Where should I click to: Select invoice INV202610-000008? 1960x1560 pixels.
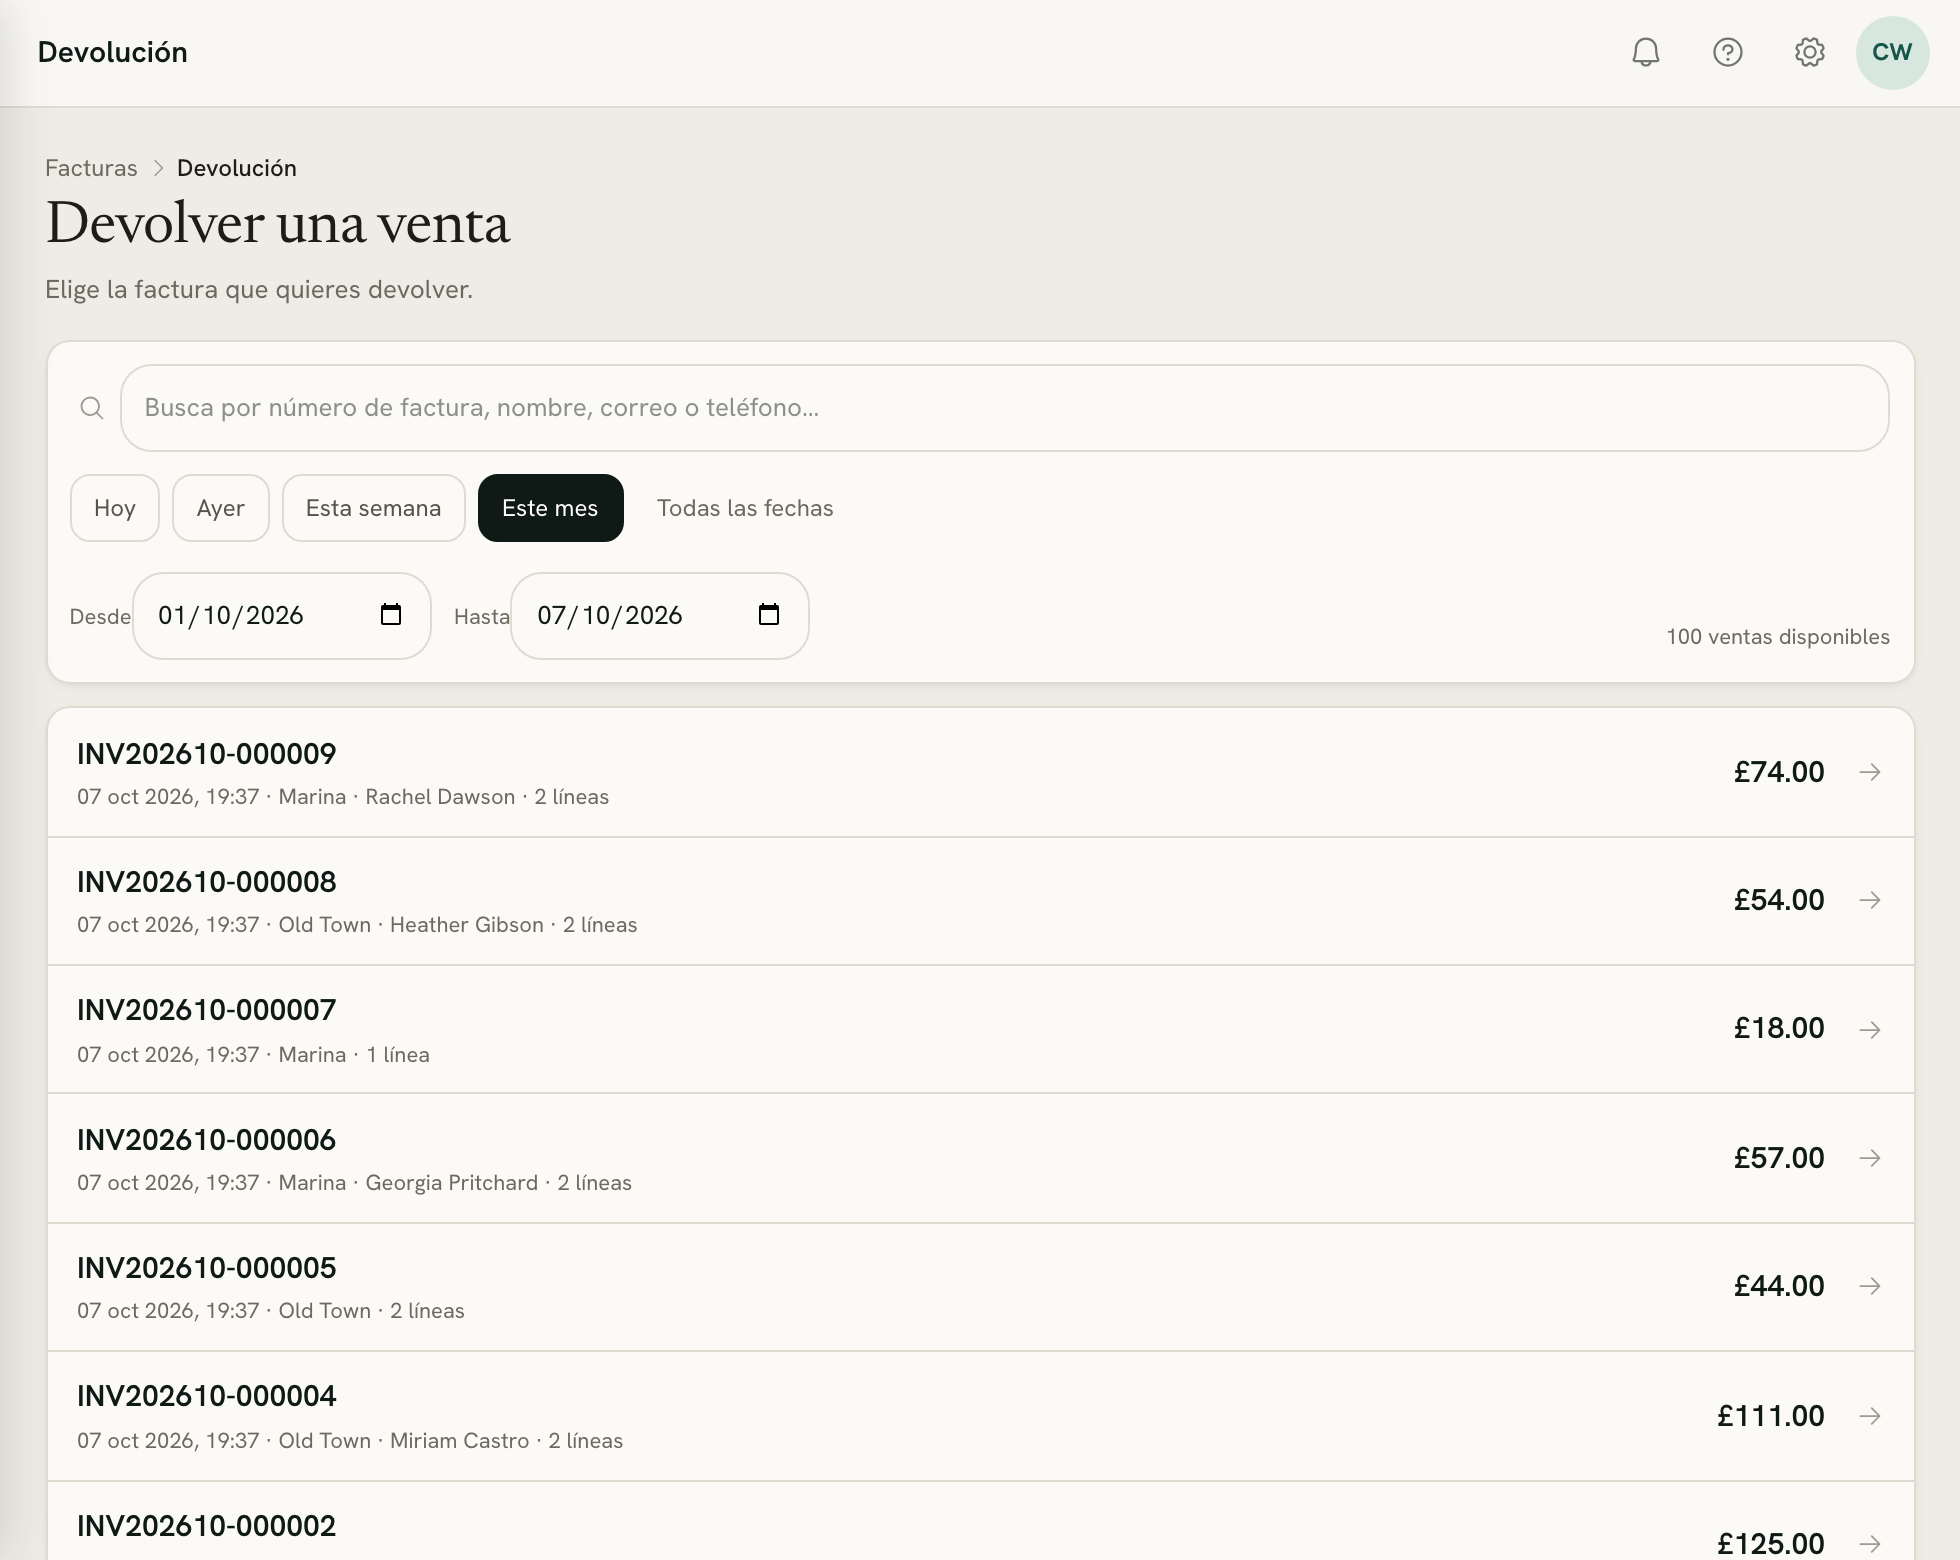pyautogui.click(x=981, y=901)
